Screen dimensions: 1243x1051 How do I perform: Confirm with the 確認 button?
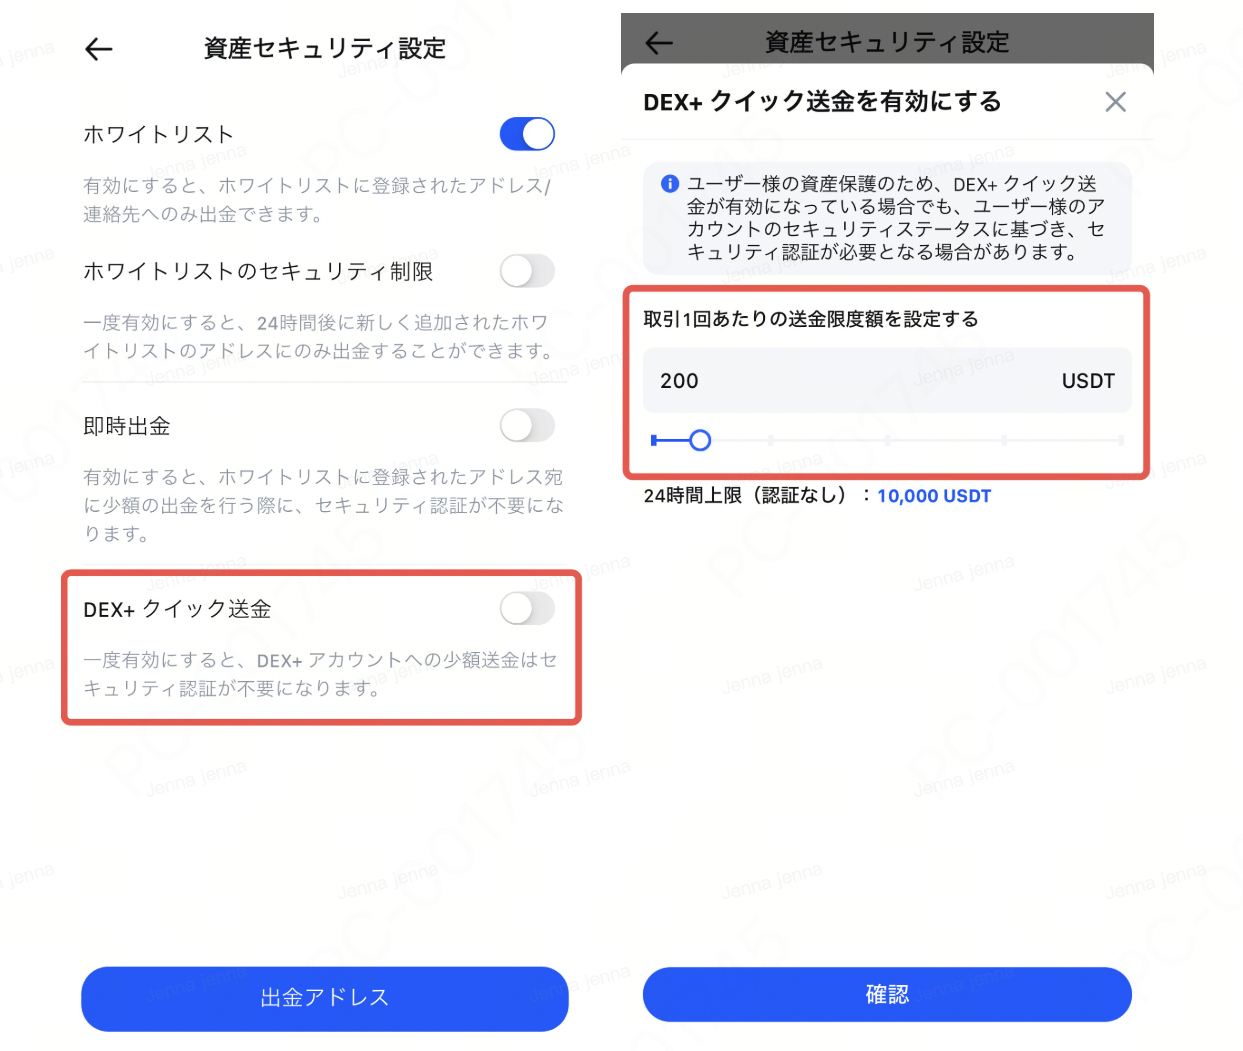click(887, 994)
